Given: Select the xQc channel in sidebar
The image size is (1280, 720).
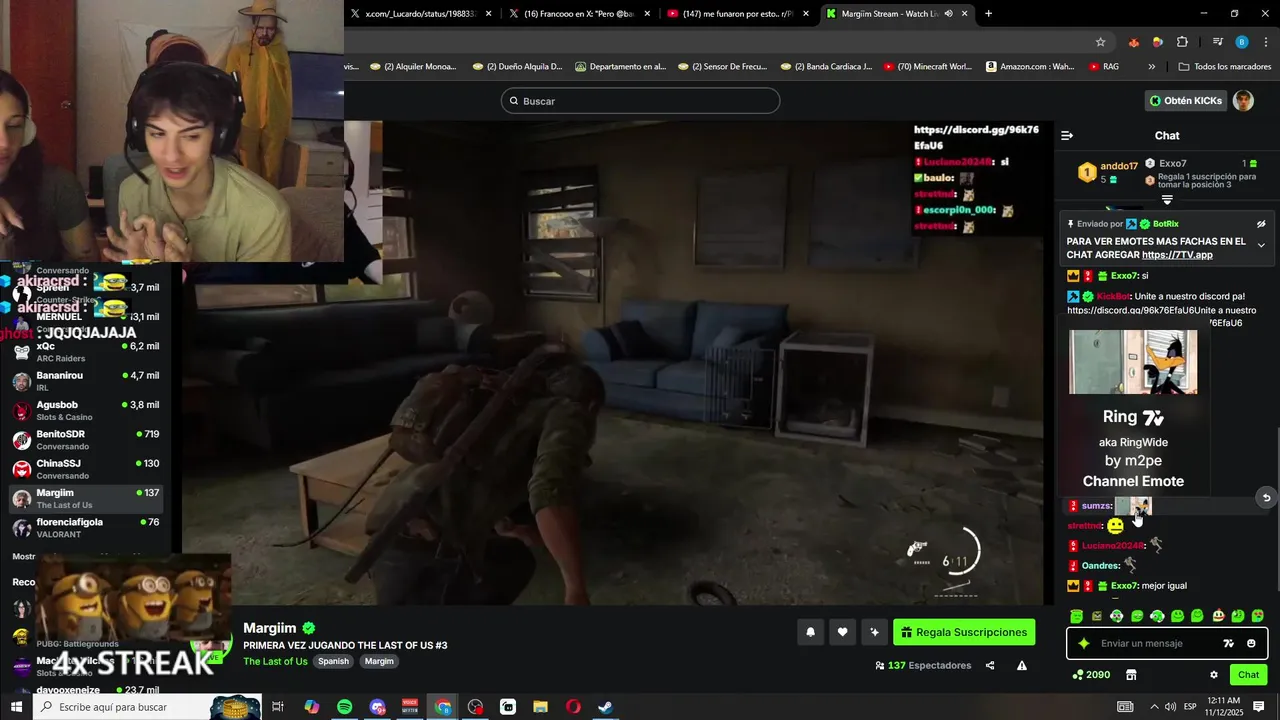Looking at the screenshot, I should coord(85,352).
